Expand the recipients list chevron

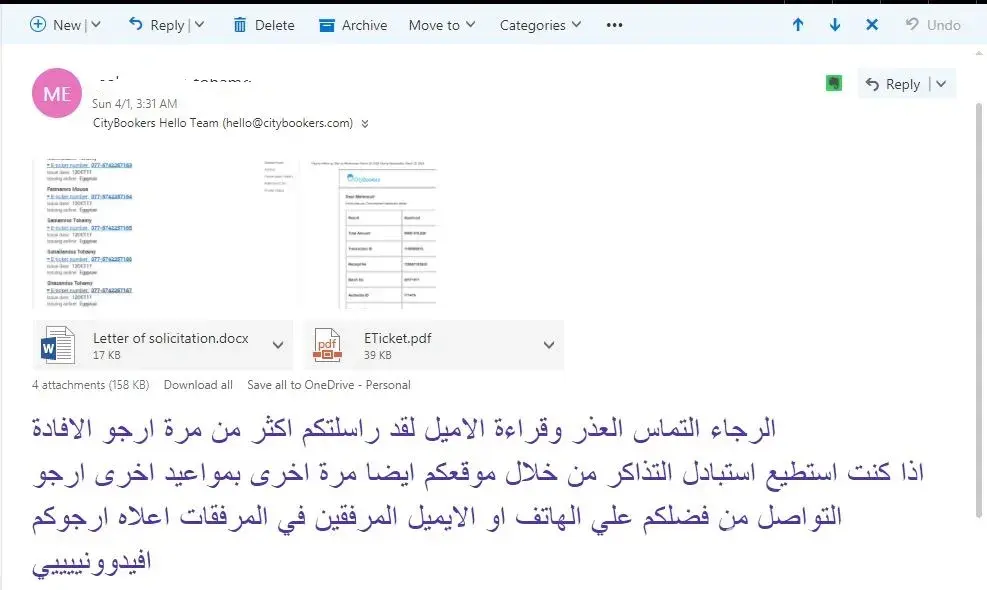[364, 123]
